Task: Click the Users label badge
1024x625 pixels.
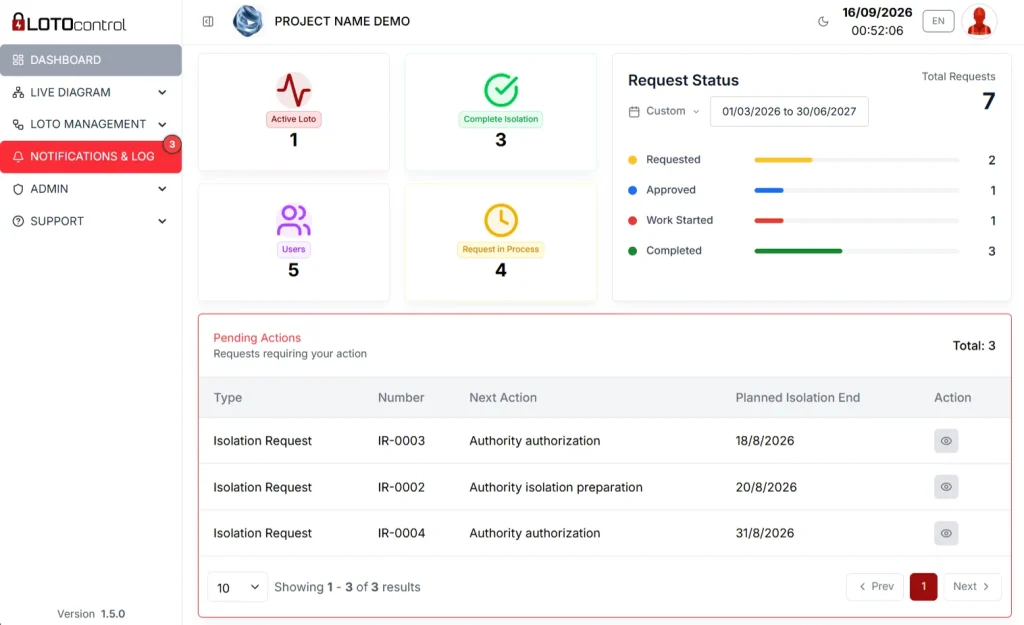Action: click(x=293, y=249)
